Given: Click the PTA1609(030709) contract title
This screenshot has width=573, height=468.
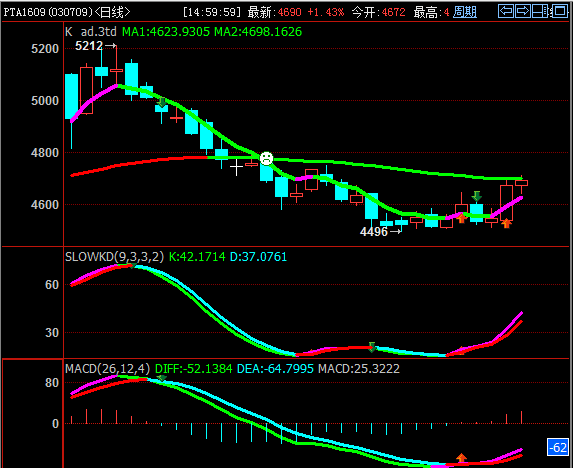Looking at the screenshot, I should tap(48, 12).
